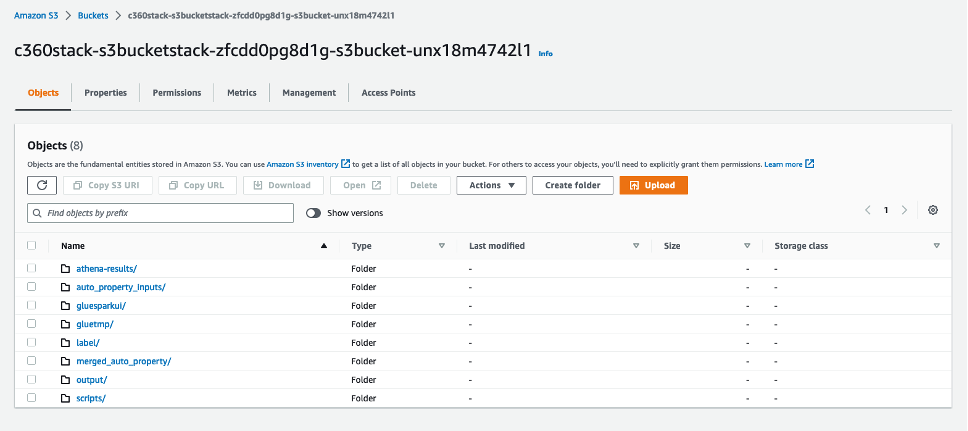
Task: Open the gluetmp/ folder
Action: [95, 324]
